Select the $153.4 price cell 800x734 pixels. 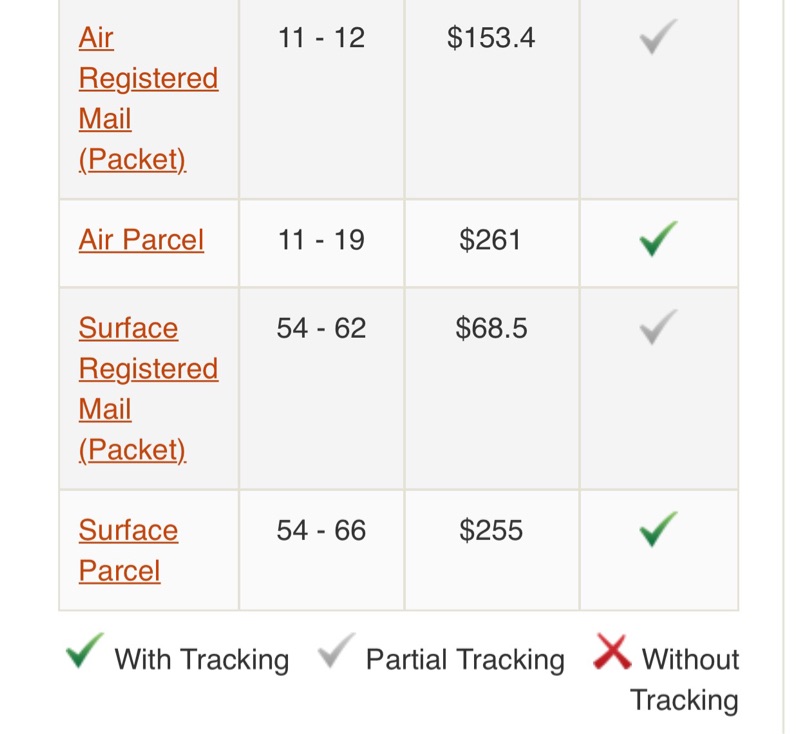pyautogui.click(x=491, y=38)
